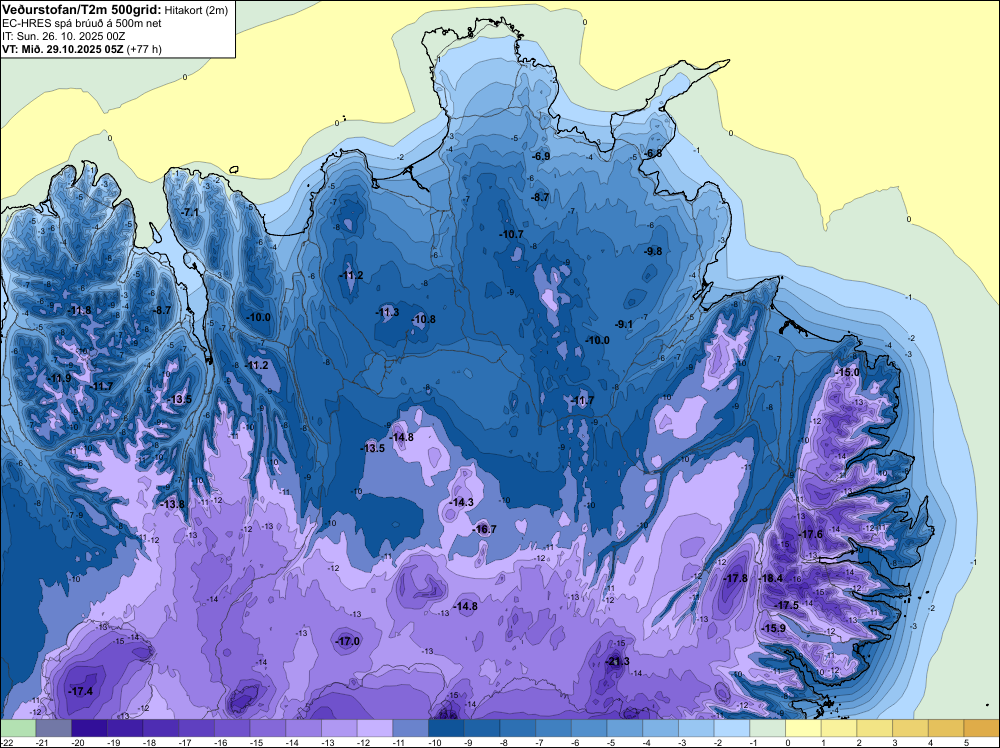Click the '(+77 h)' forecast offset text
Viewport: 1000px width, 748px height.
[x=144, y=49]
